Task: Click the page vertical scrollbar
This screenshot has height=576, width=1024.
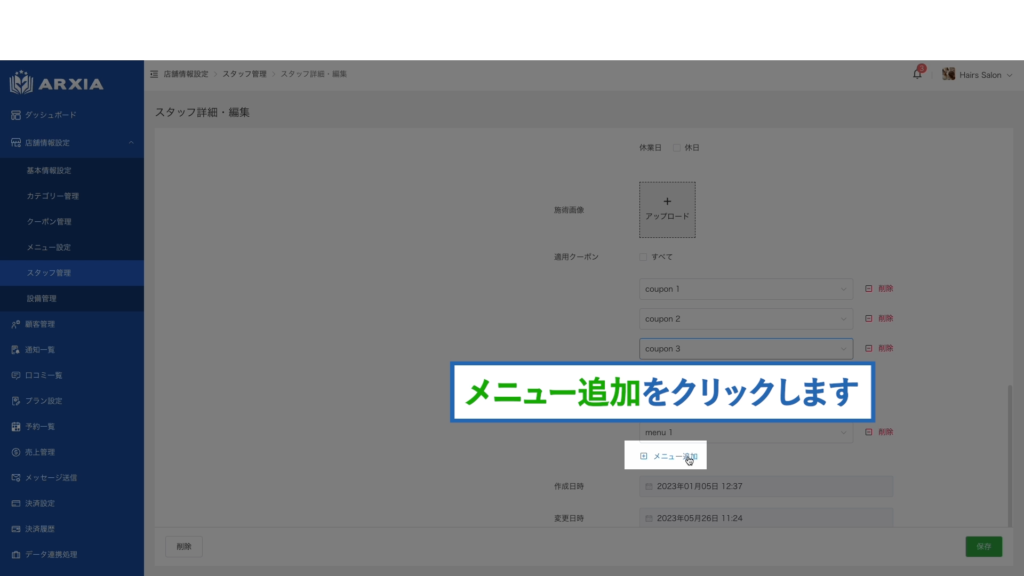Action: coord(1010,455)
